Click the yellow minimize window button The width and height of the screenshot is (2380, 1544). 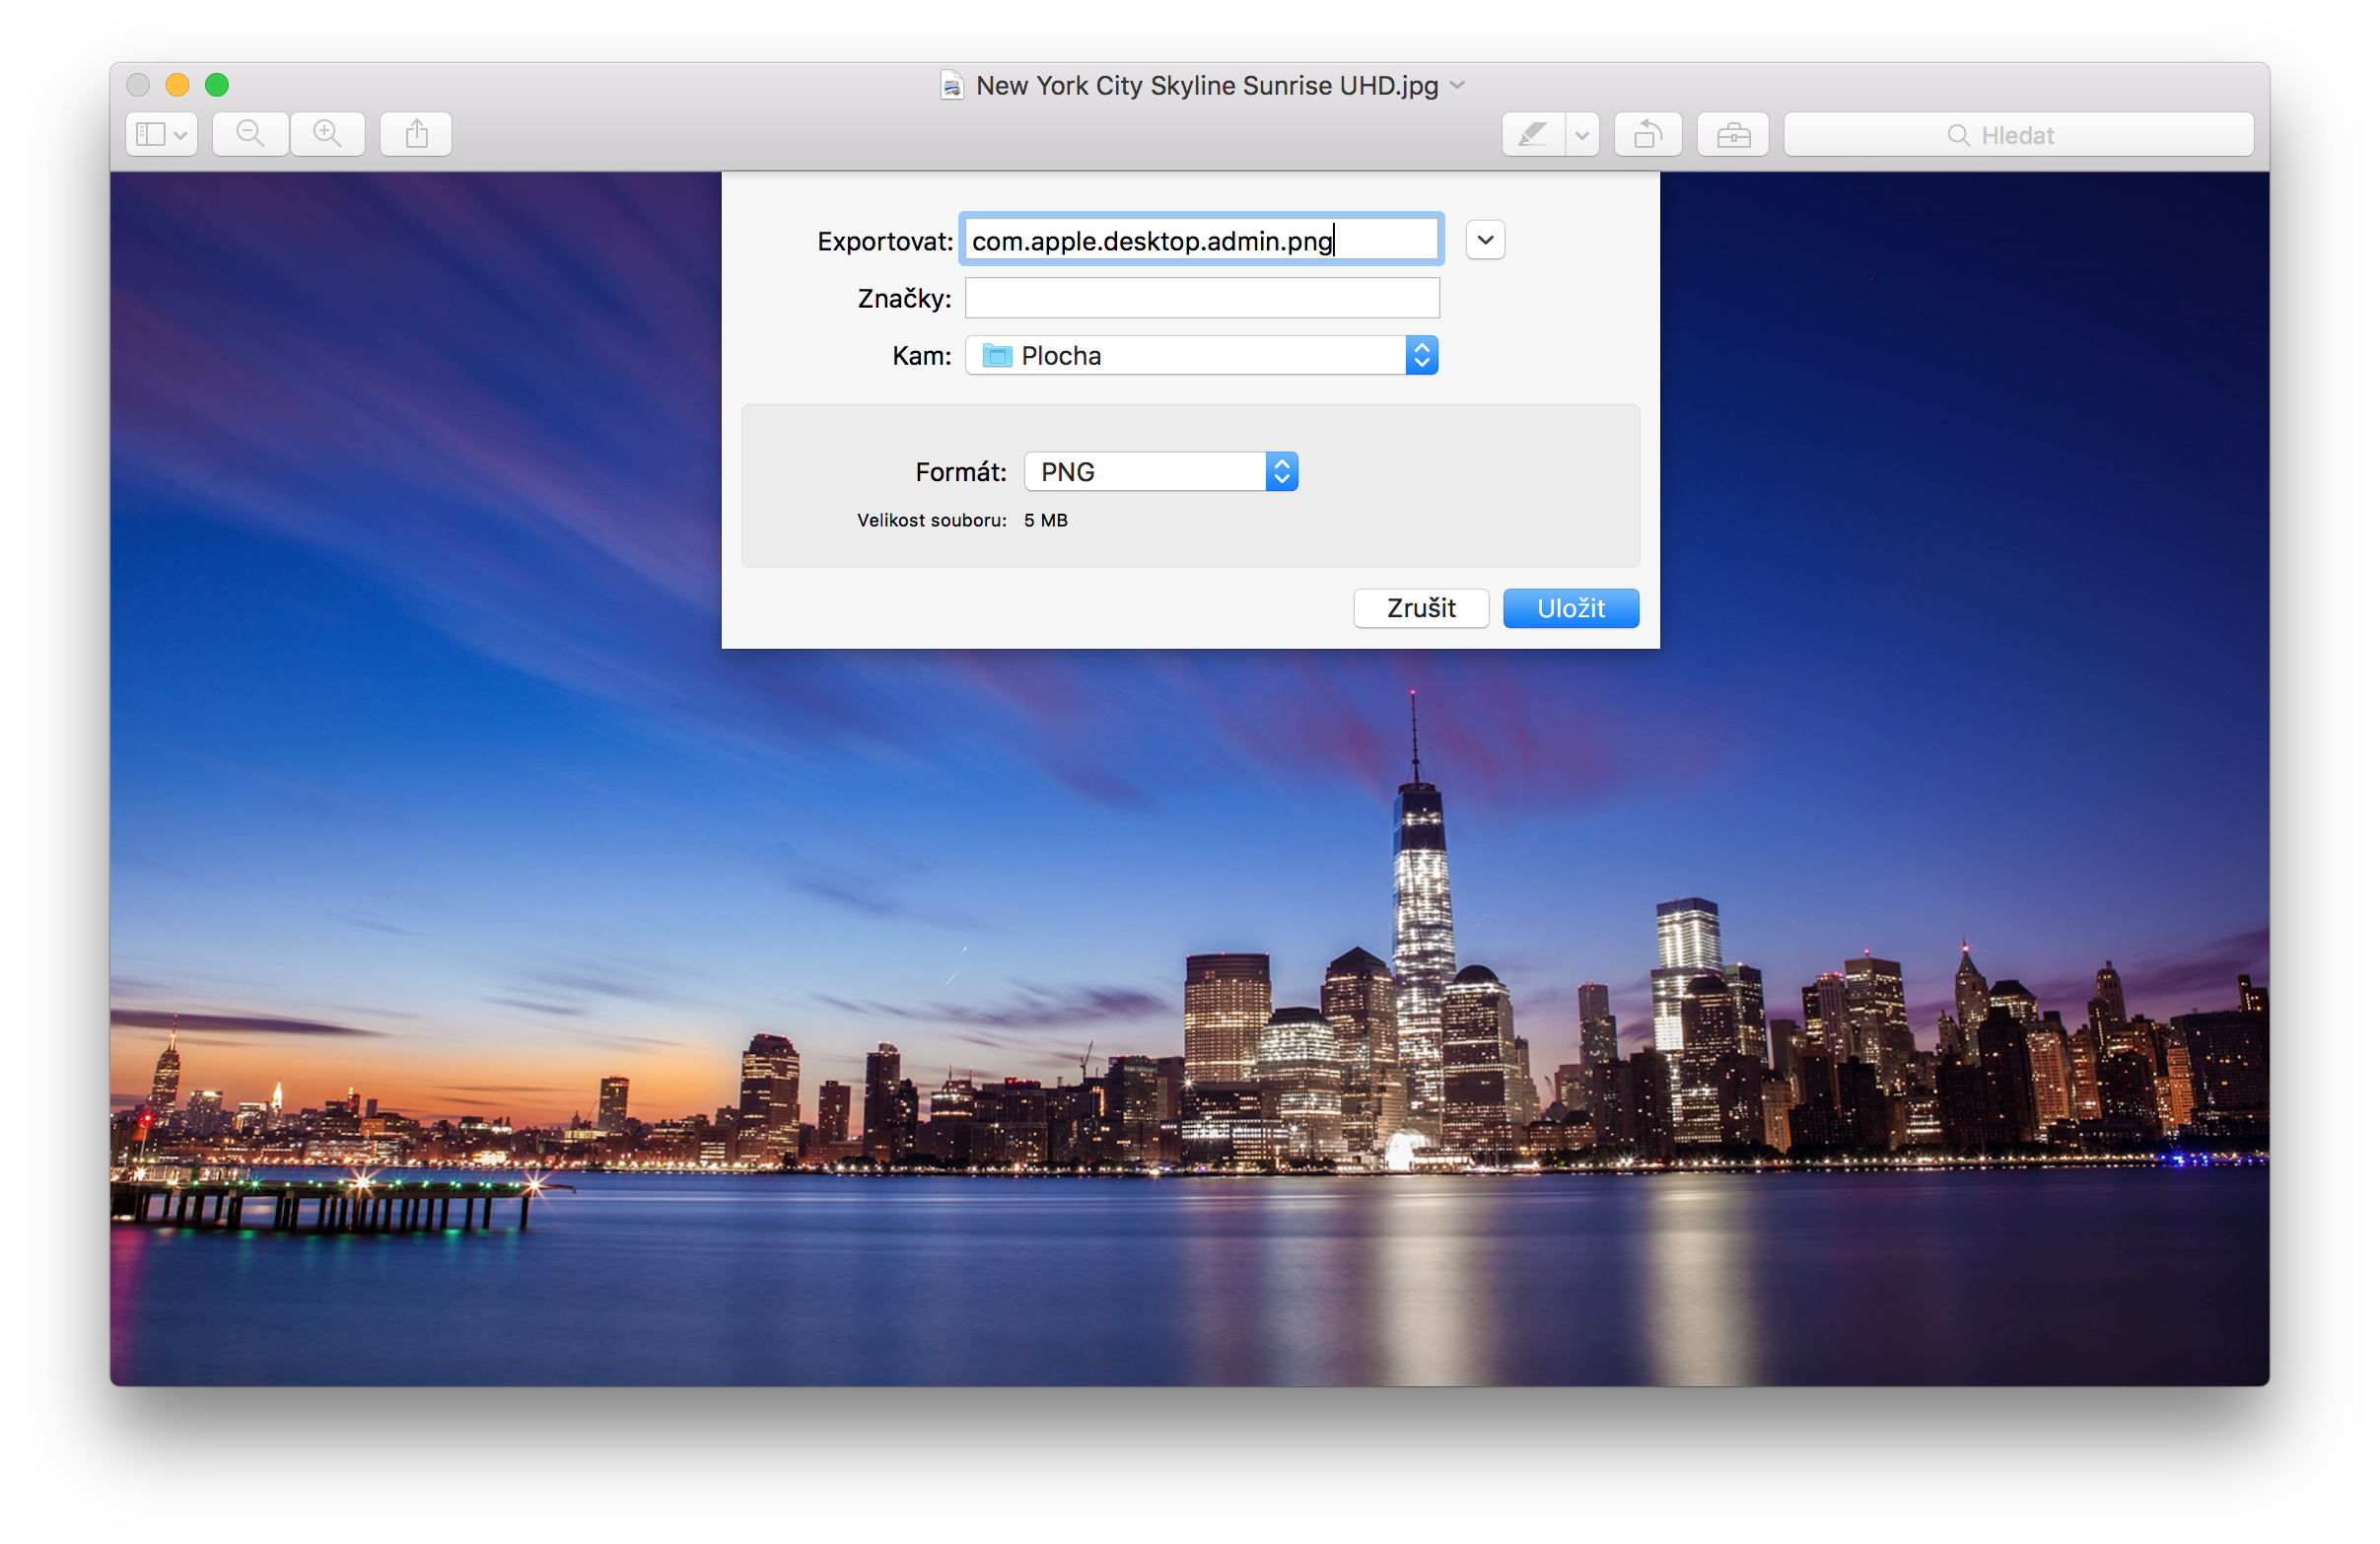tap(177, 85)
